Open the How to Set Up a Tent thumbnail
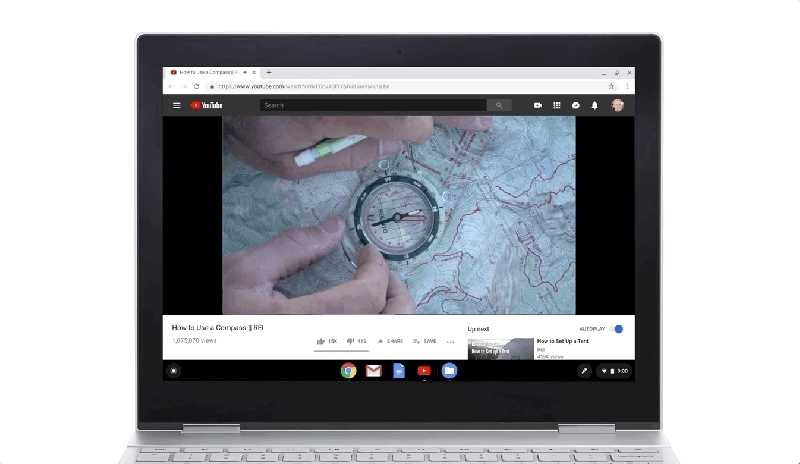Viewport: 800px width, 464px height. coord(501,349)
